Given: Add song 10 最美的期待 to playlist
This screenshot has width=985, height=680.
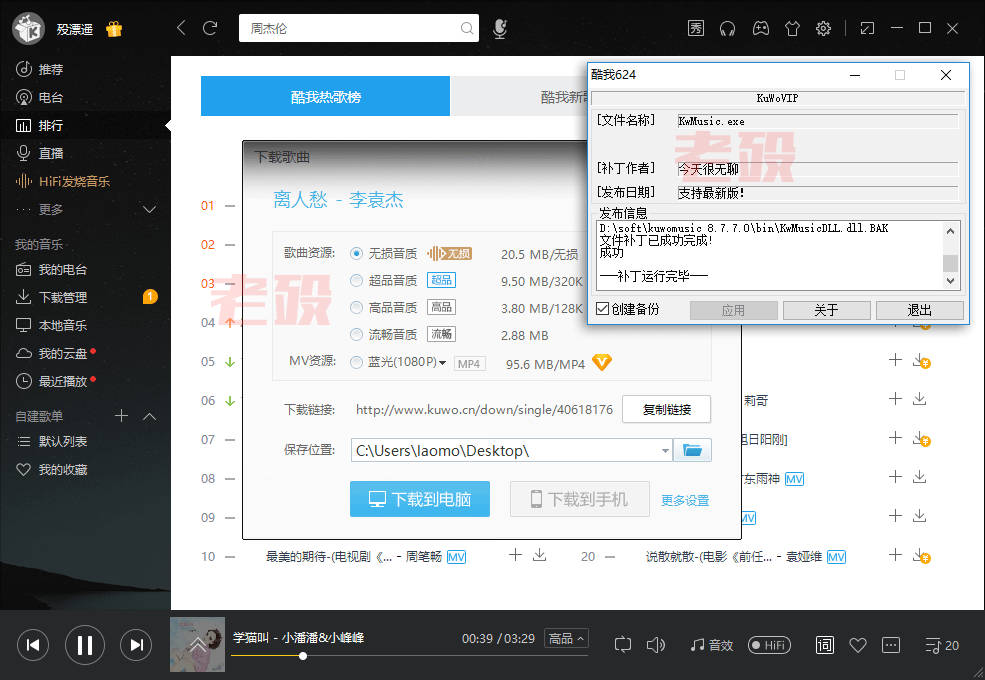Looking at the screenshot, I should (x=515, y=555).
